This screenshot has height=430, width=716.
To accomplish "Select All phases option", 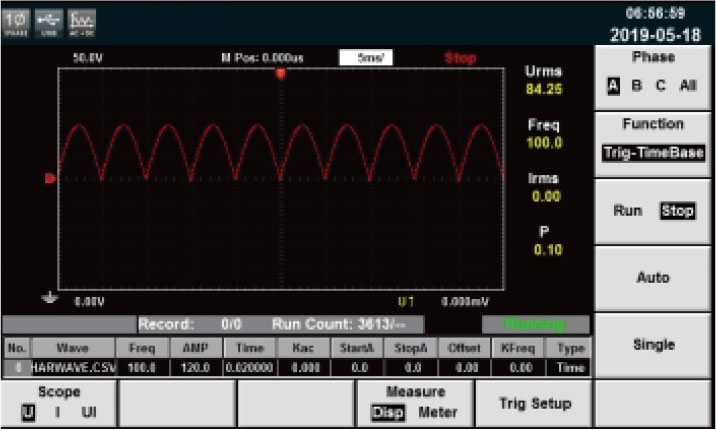I will click(x=688, y=85).
